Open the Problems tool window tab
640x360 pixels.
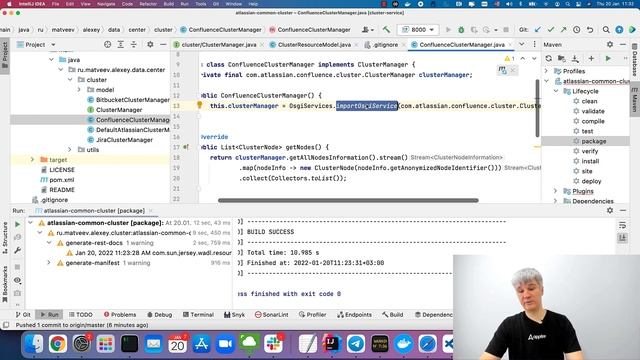point(120,315)
